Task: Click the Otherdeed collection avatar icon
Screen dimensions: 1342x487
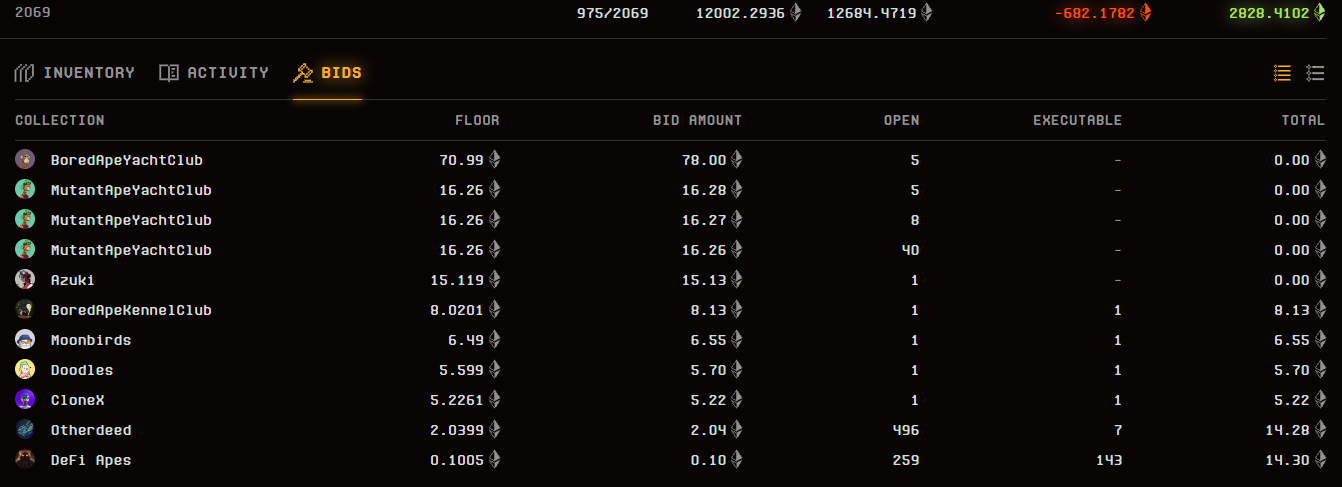Action: 25,430
